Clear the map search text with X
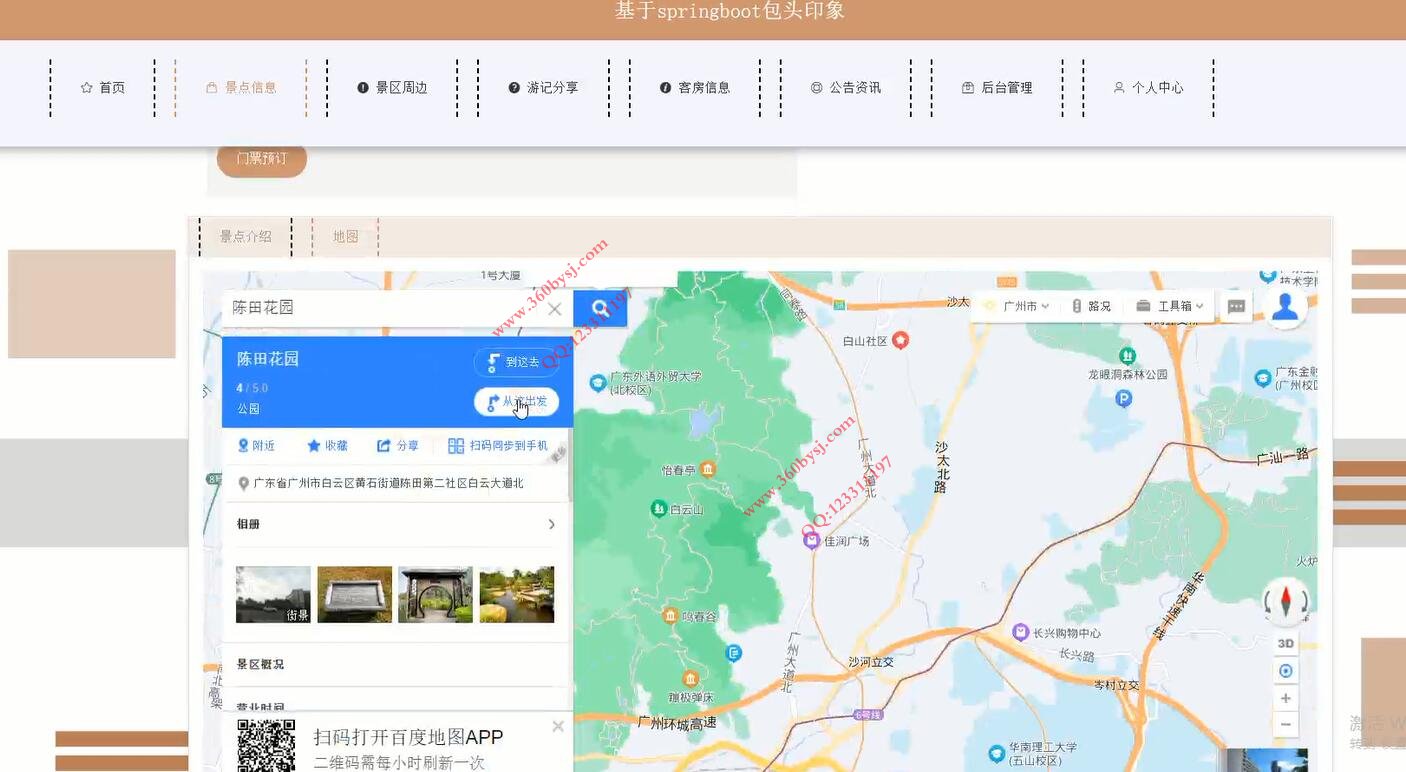This screenshot has height=772, width=1406. coord(555,309)
